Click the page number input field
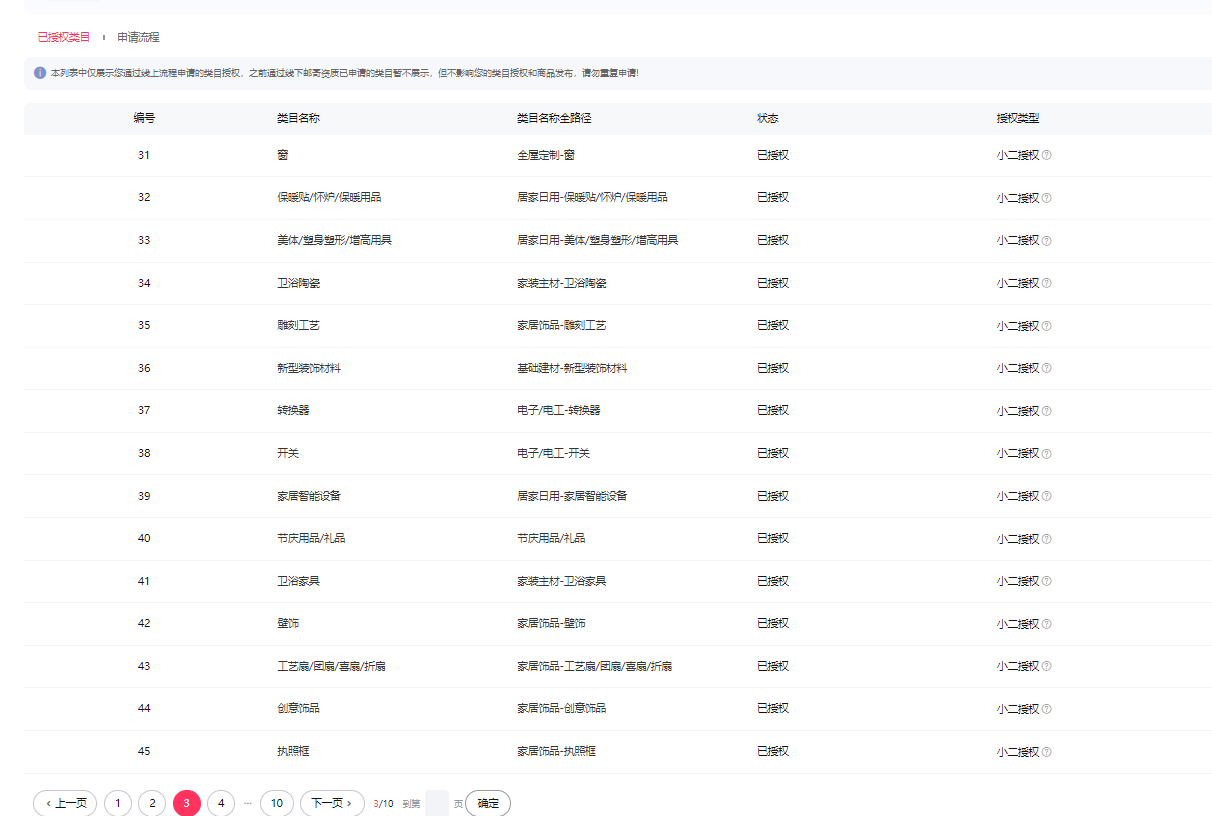This screenshot has width=1212, height=816. click(x=437, y=803)
